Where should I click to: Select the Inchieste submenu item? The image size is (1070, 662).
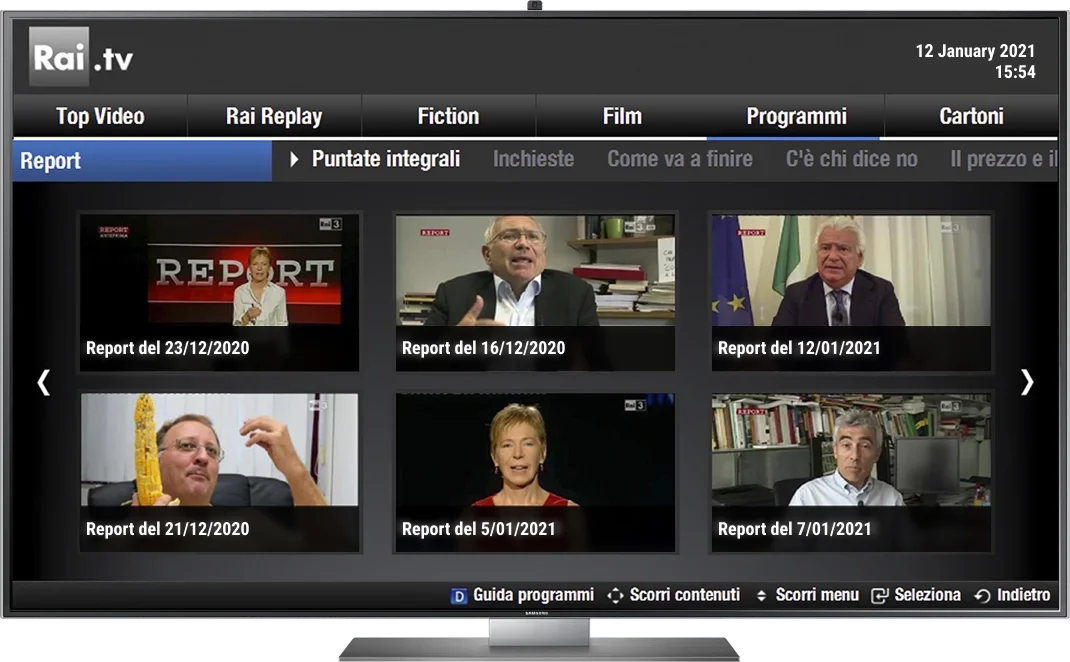(533, 159)
